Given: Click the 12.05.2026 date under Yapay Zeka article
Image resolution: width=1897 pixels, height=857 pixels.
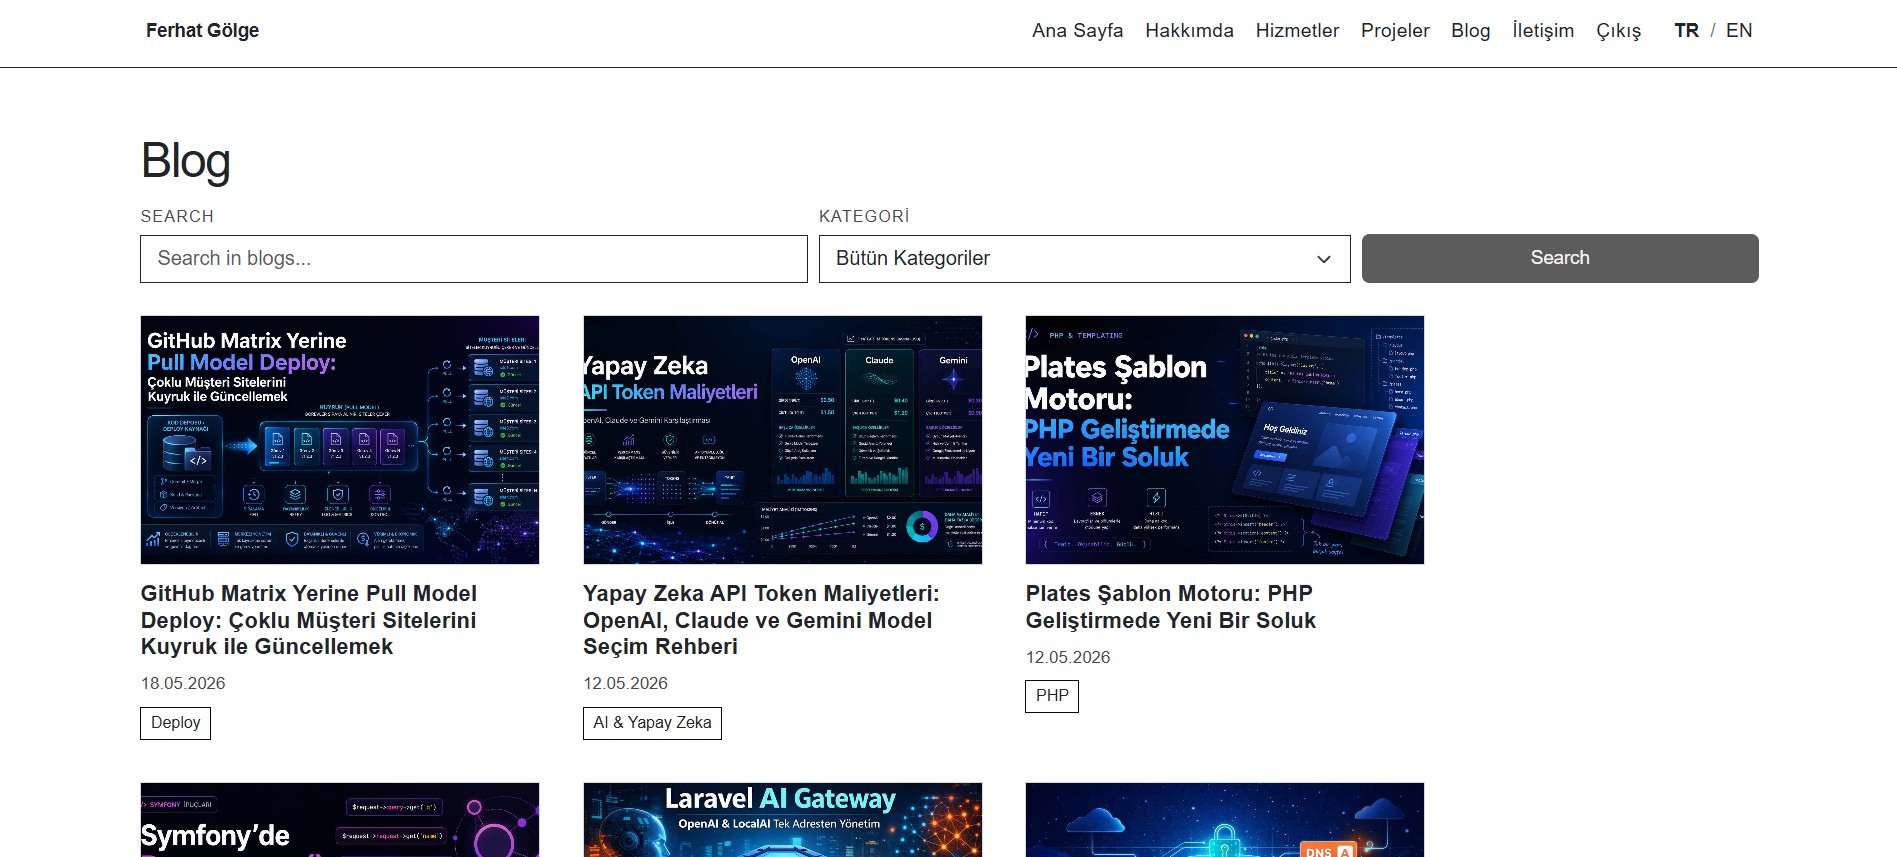Looking at the screenshot, I should [626, 684].
